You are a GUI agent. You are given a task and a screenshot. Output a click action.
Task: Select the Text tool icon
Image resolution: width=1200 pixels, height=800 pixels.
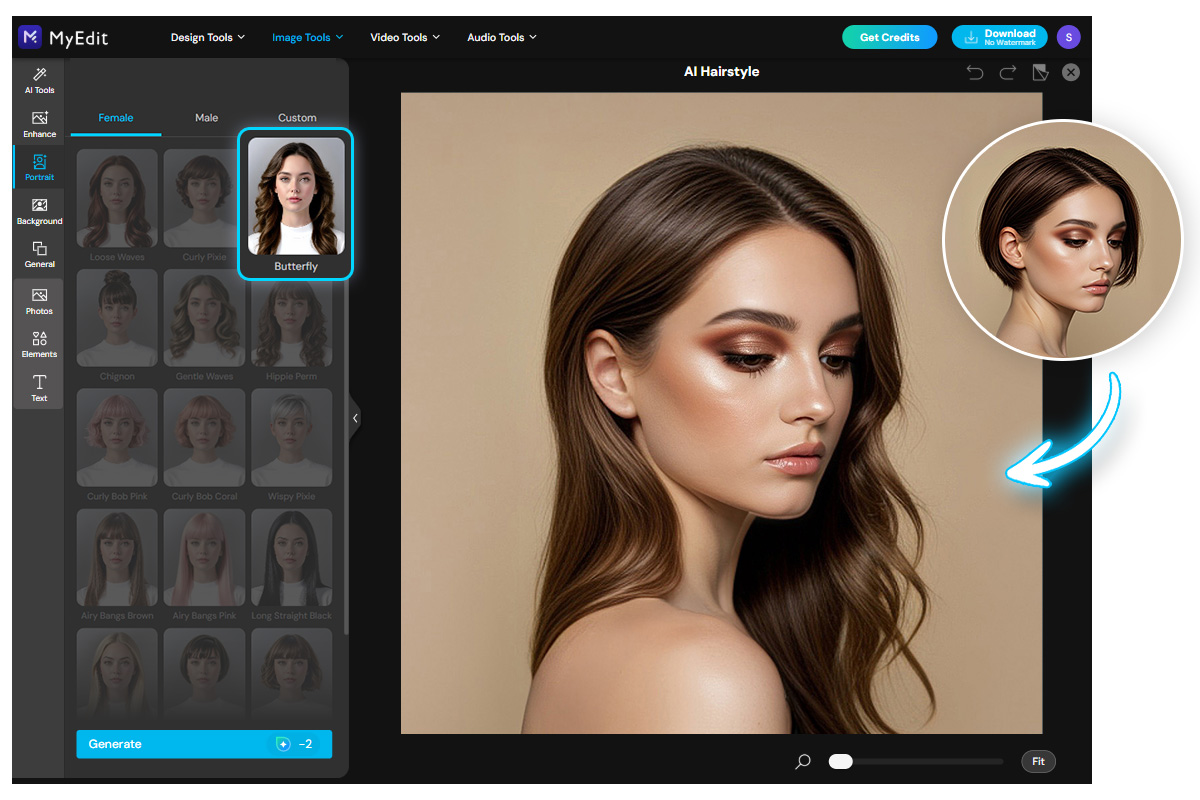pyautogui.click(x=38, y=388)
